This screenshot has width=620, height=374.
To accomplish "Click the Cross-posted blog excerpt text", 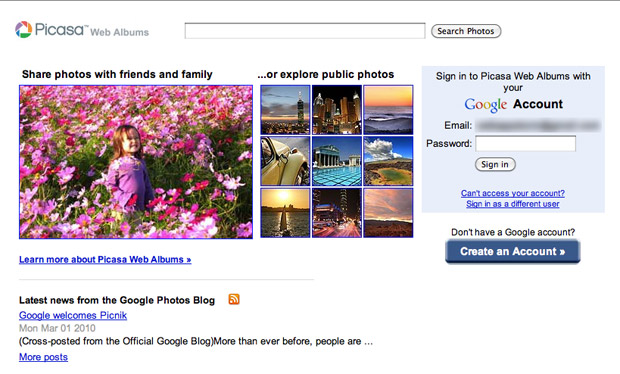I will tap(196, 341).
